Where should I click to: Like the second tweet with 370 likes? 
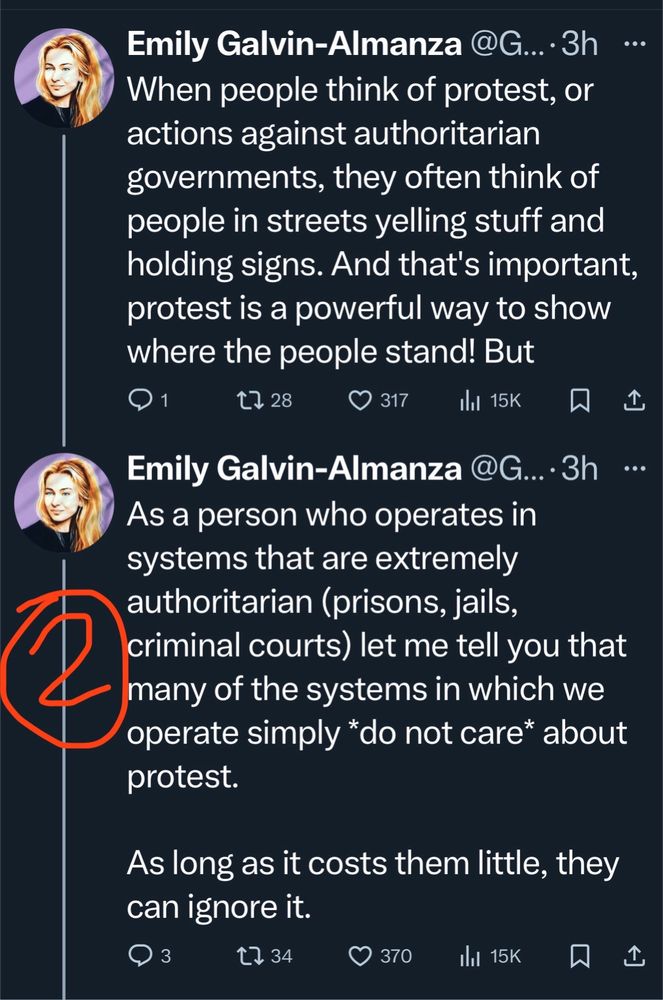[x=360, y=956]
